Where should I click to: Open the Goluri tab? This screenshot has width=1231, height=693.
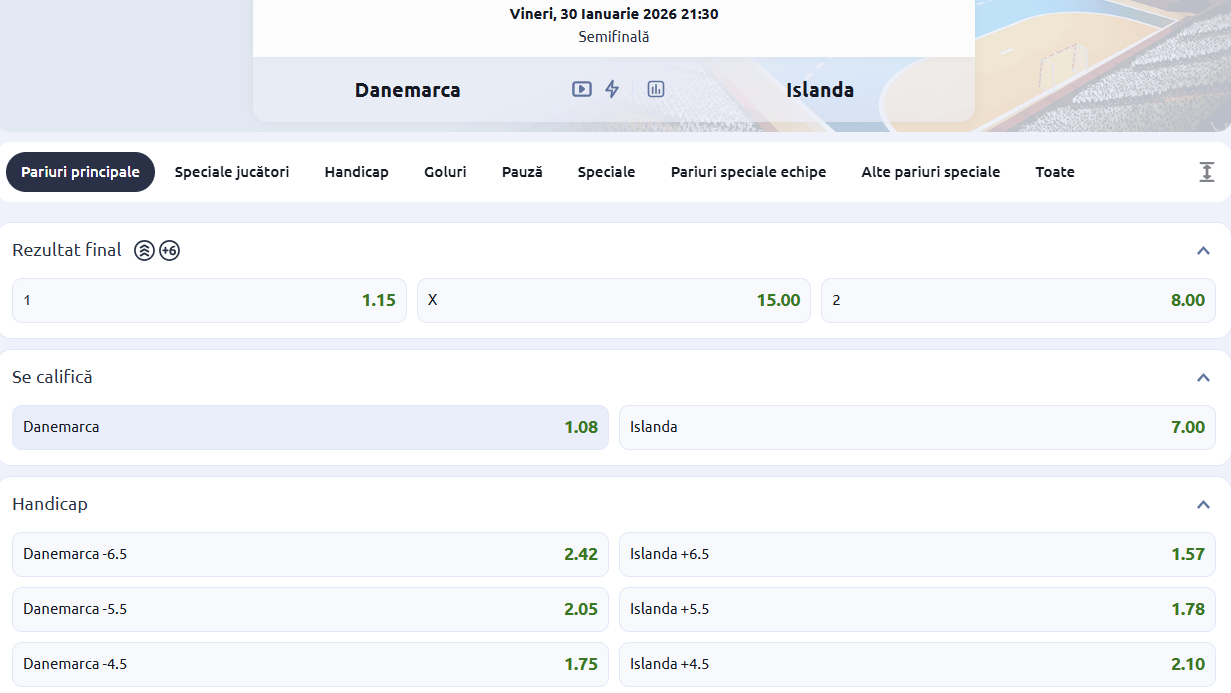coord(445,172)
